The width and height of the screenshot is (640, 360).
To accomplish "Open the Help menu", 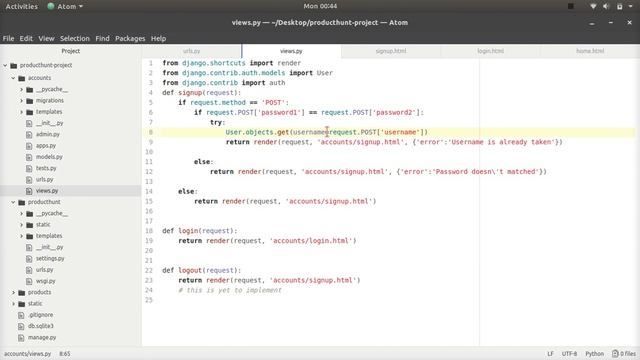I will click(x=158, y=38).
